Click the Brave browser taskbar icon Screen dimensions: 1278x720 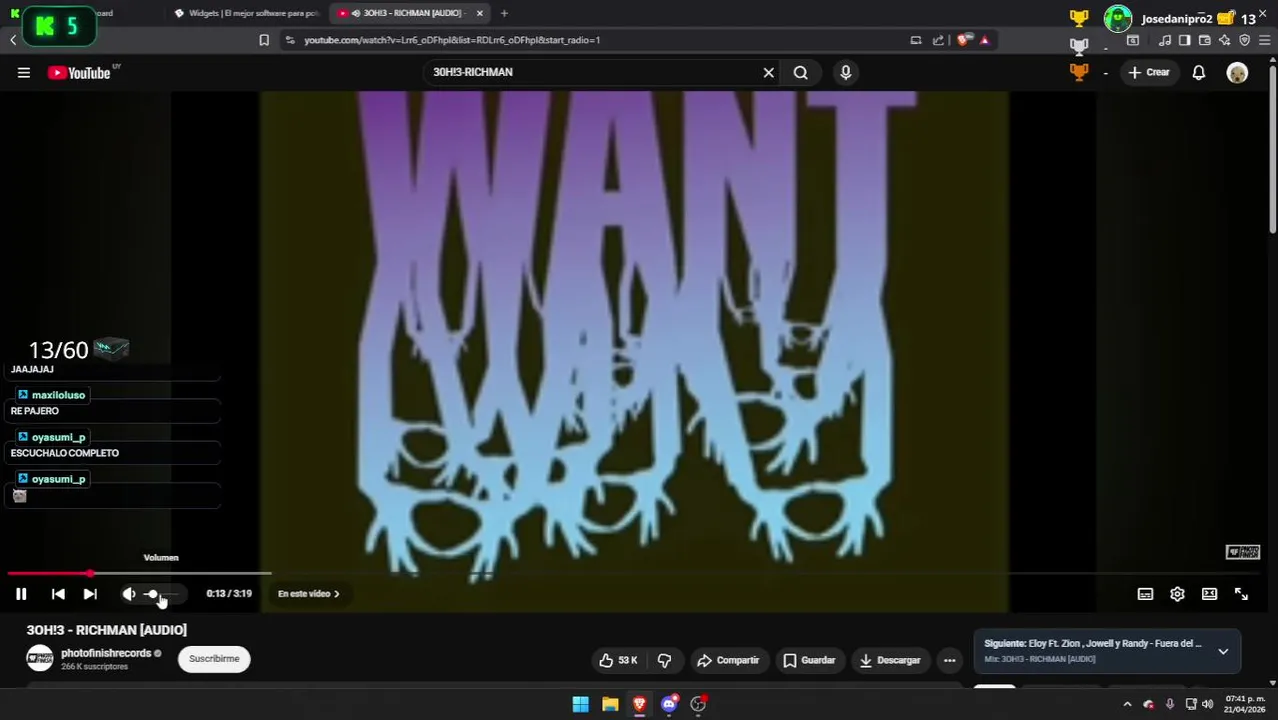pos(639,704)
